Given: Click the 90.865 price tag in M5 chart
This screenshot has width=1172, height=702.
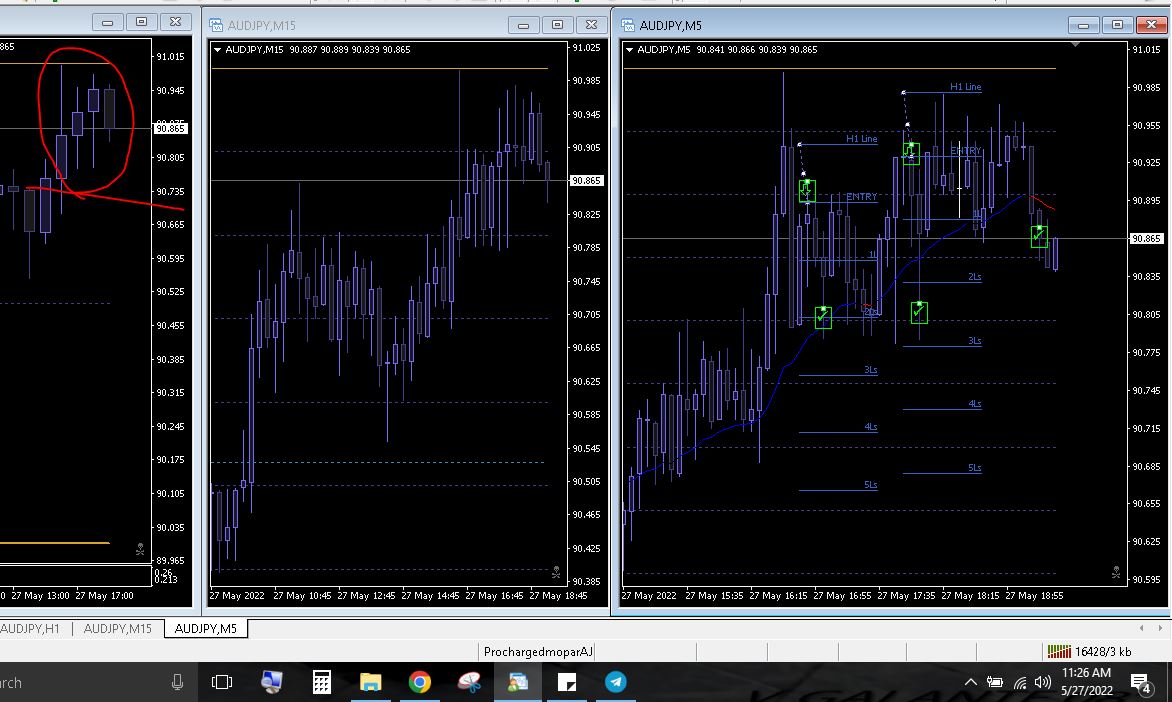Looking at the screenshot, I should point(1146,238).
